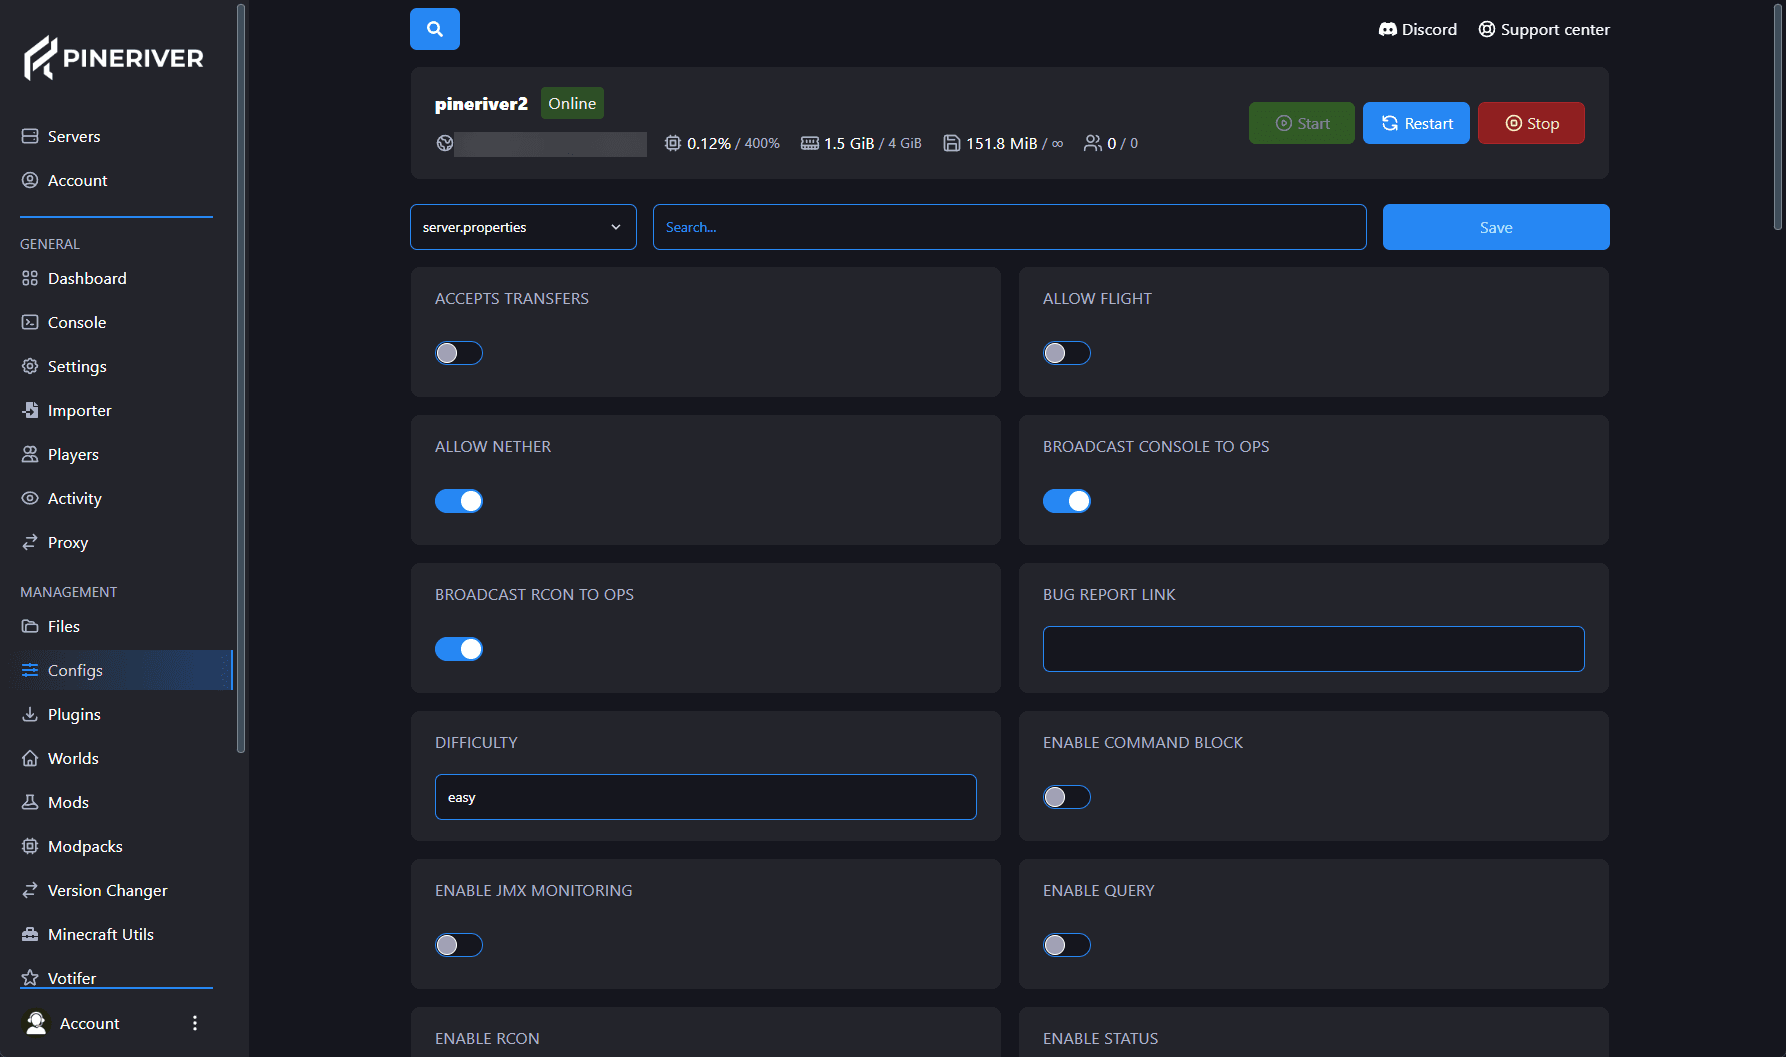Click the memory RAM icon
Screen dimensions: 1786x1057
810,143
